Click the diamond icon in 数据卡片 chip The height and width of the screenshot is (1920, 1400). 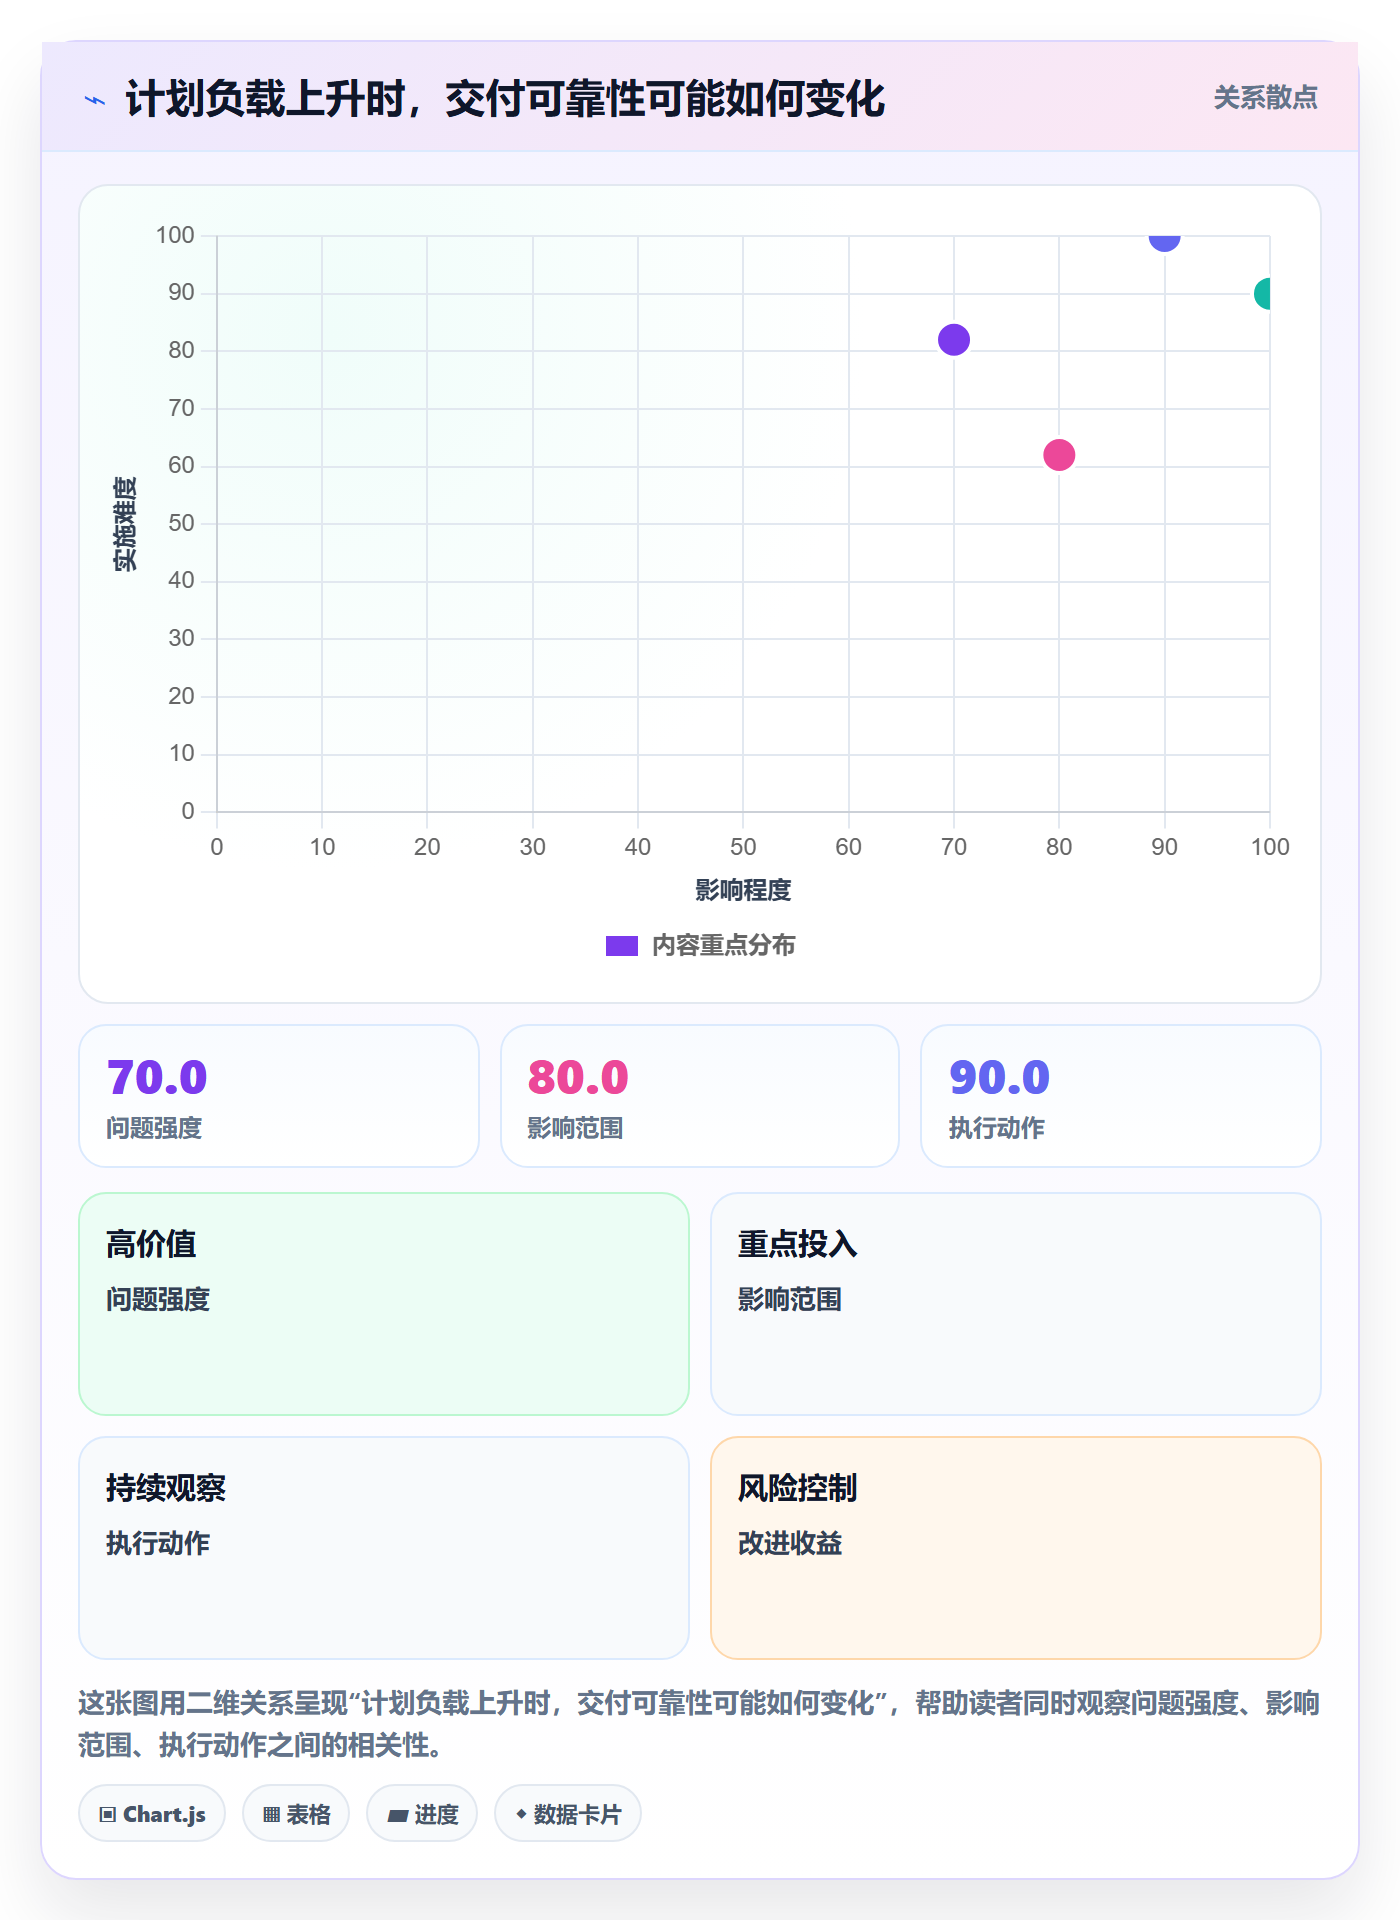tap(521, 1814)
